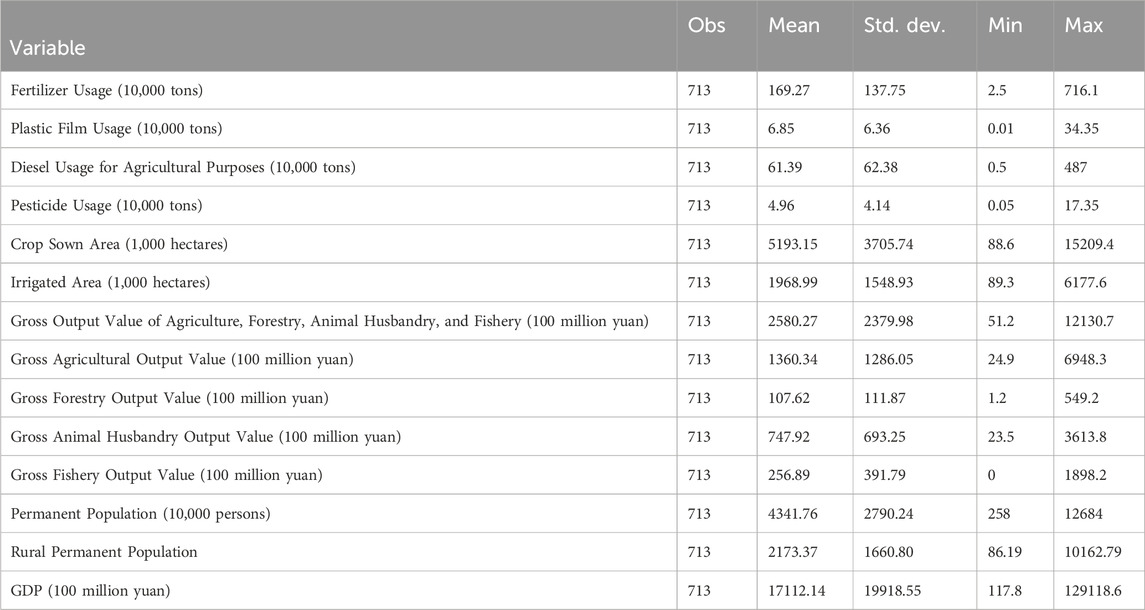Select the max value 15209.4
1145x610 pixels.
1089,244
